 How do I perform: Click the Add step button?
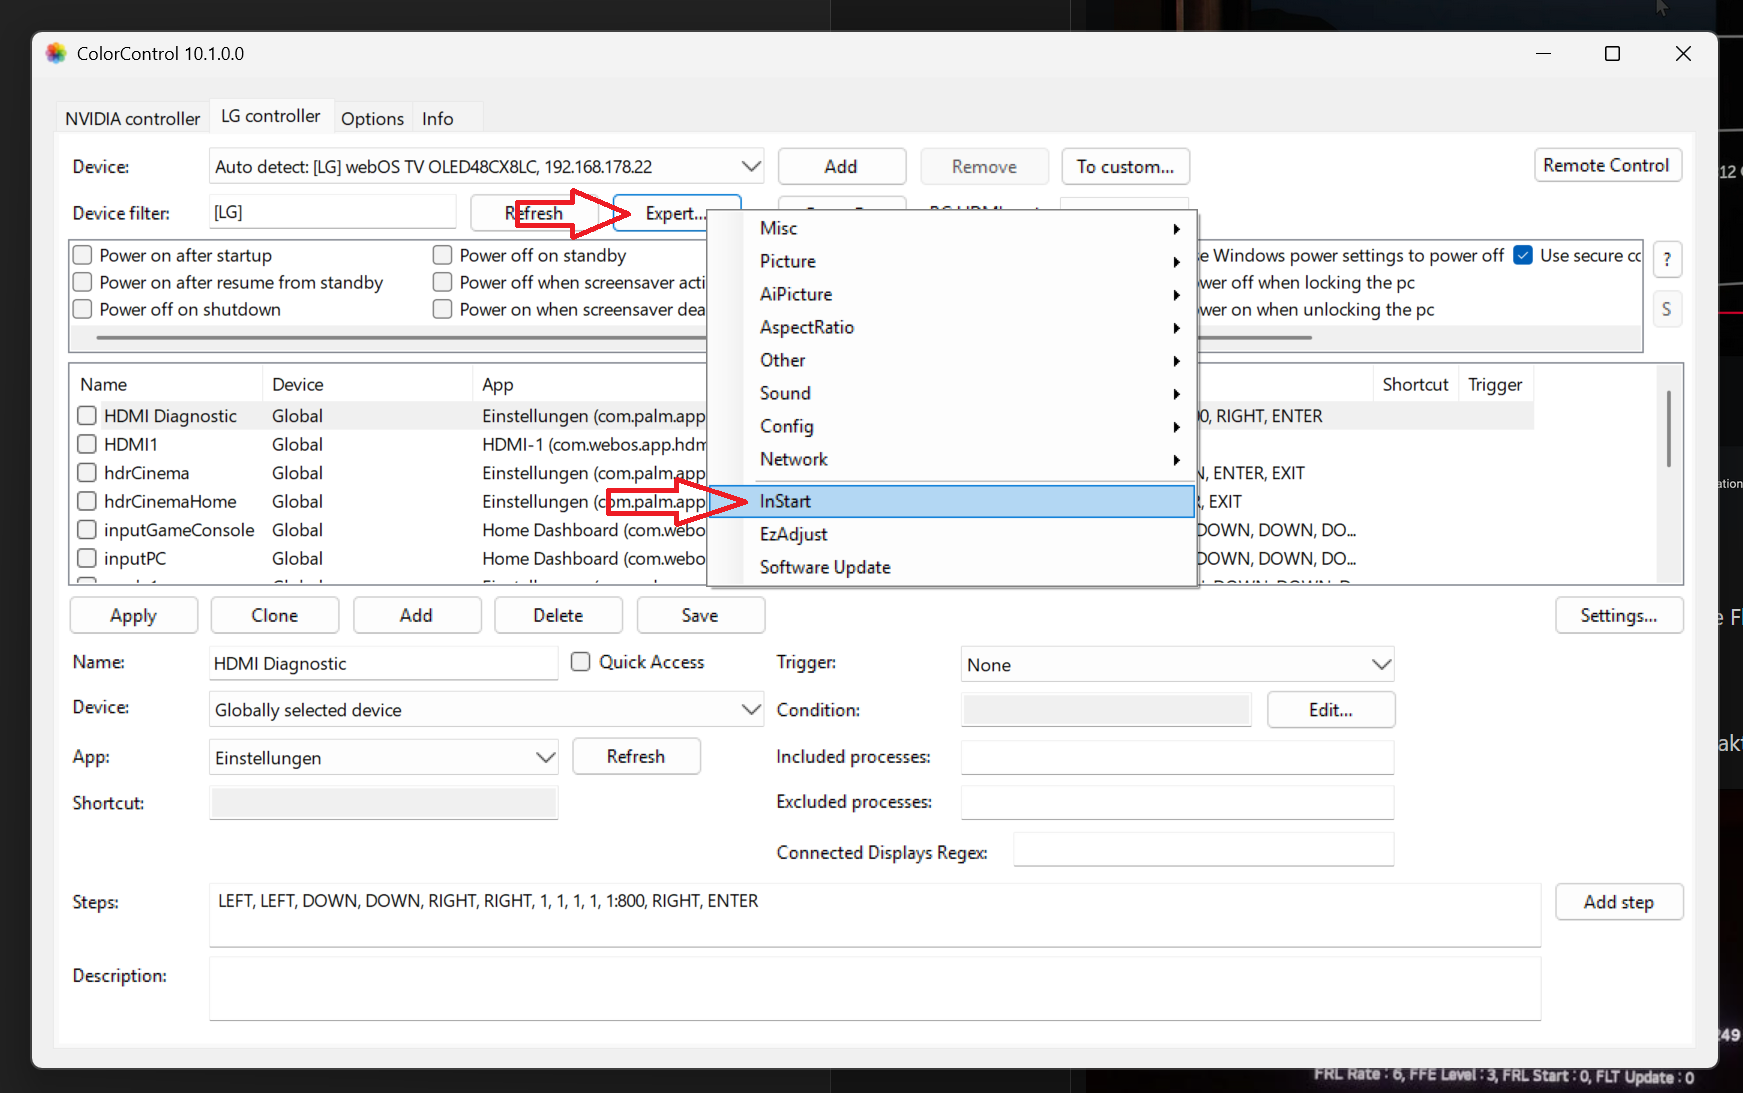pyautogui.click(x=1619, y=902)
